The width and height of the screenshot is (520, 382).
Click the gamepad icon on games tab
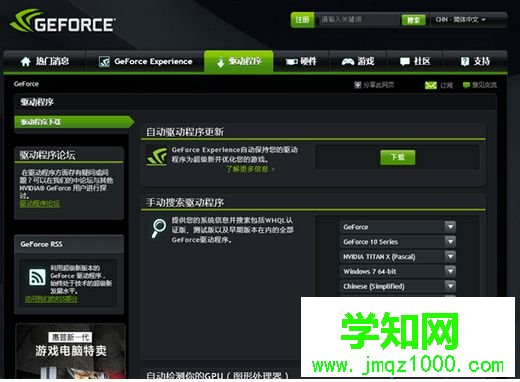[x=348, y=62]
